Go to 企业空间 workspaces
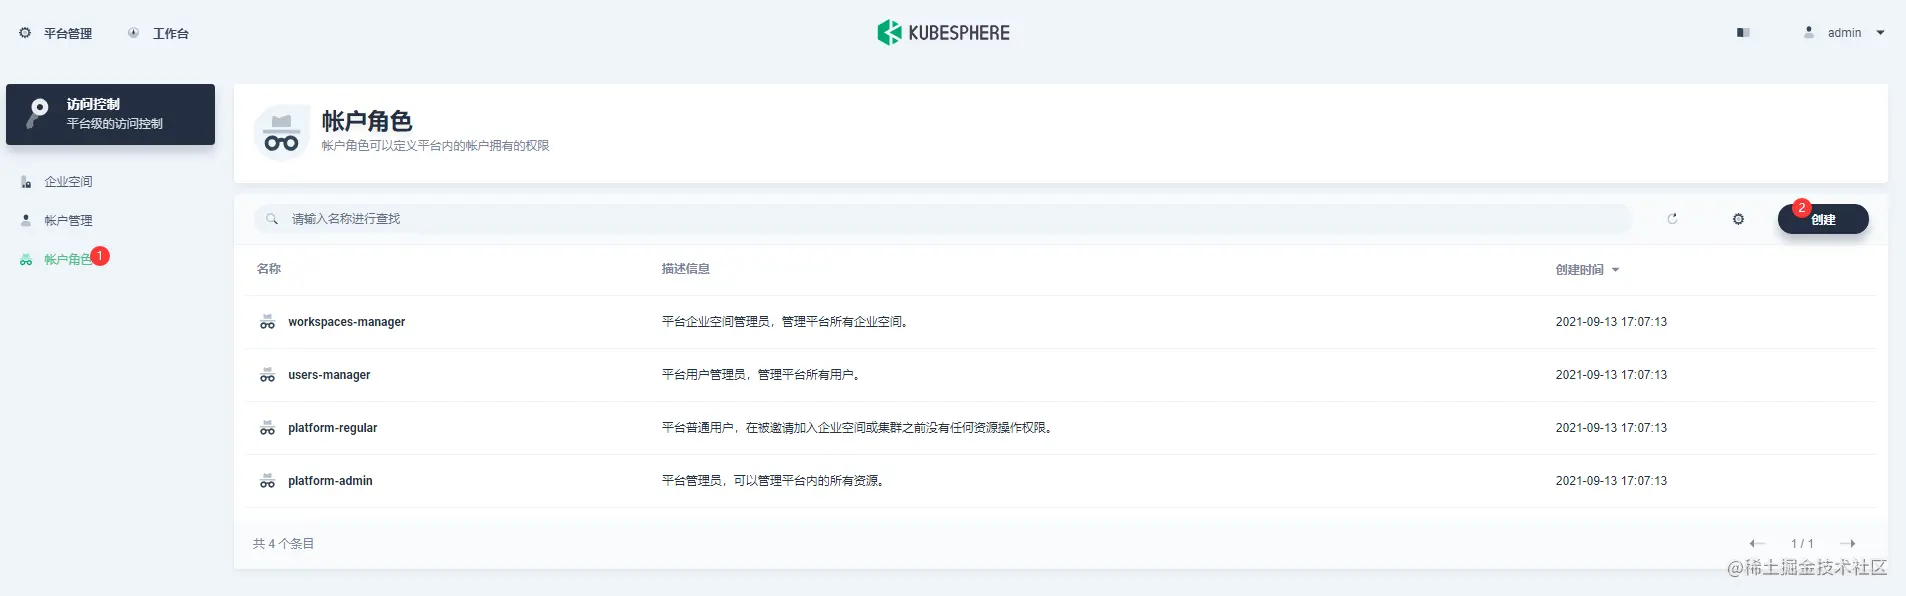The height and width of the screenshot is (596, 1906). pyautogui.click(x=68, y=181)
